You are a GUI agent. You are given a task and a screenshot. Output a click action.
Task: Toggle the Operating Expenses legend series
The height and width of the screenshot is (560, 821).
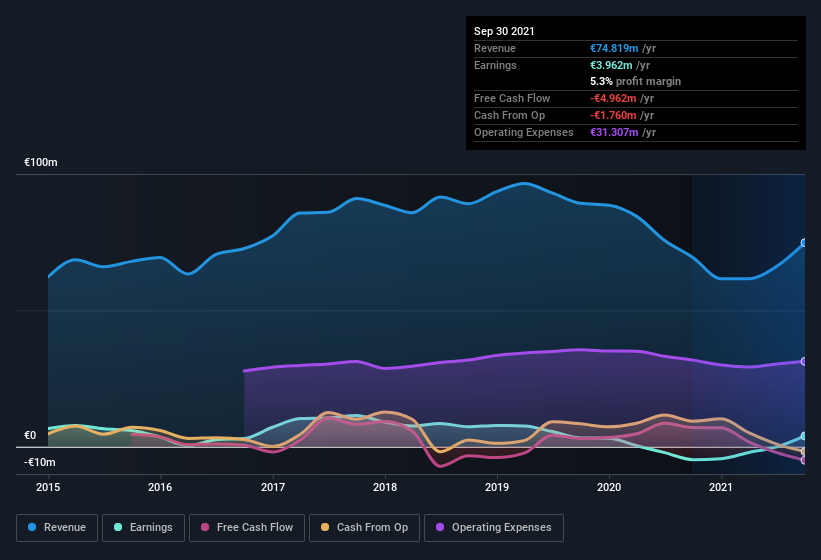click(x=494, y=528)
